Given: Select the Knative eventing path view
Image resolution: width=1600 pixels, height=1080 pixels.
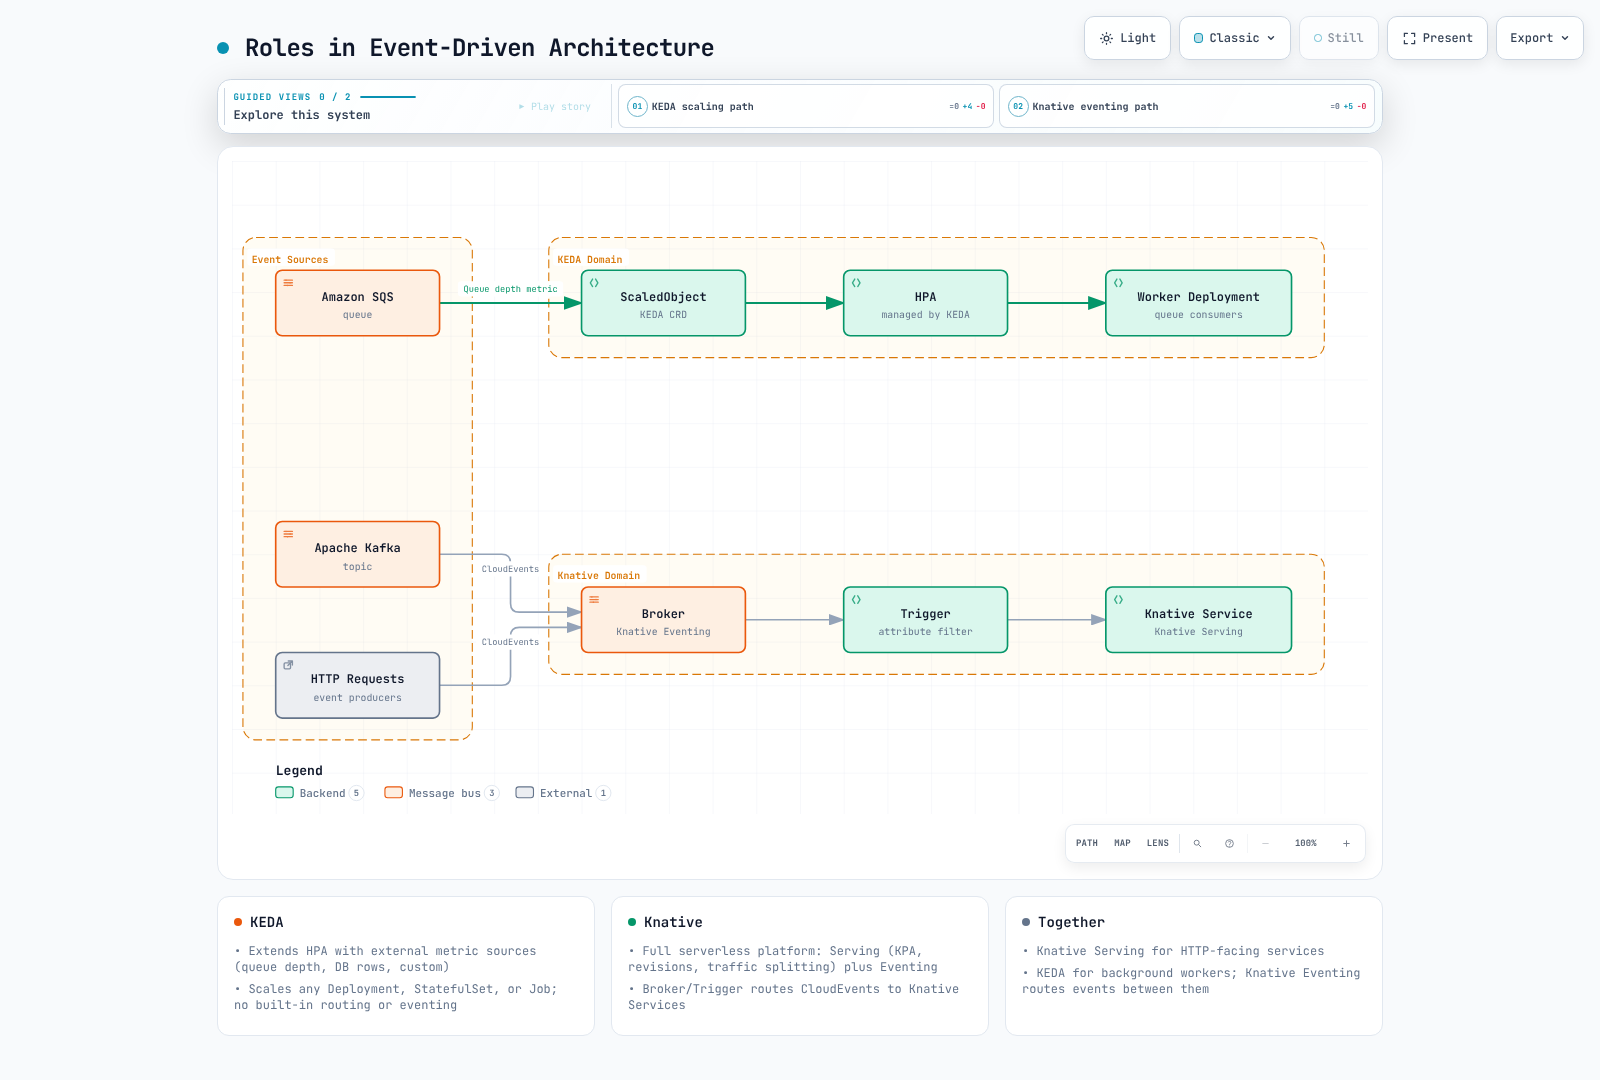Looking at the screenshot, I should tap(1187, 106).
